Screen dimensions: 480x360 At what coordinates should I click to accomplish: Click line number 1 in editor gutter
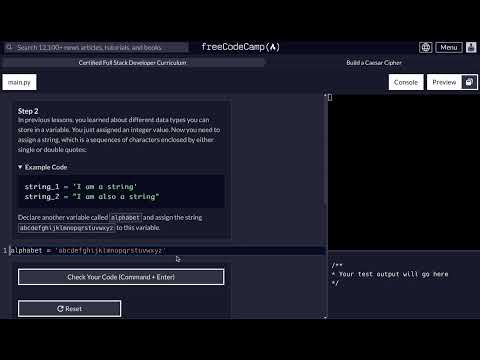[x=5, y=251]
